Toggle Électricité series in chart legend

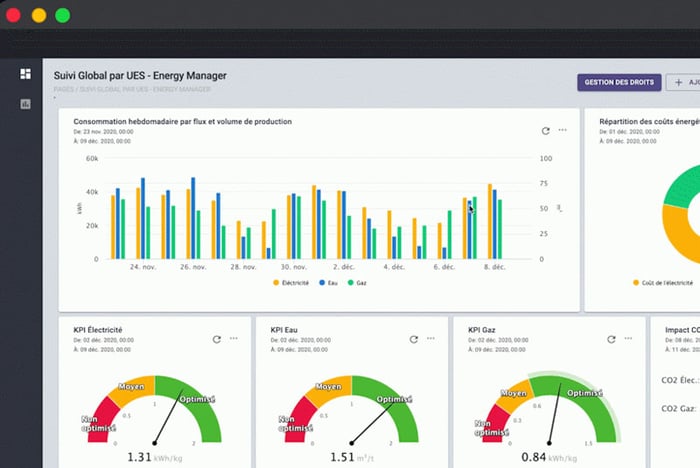coord(291,283)
